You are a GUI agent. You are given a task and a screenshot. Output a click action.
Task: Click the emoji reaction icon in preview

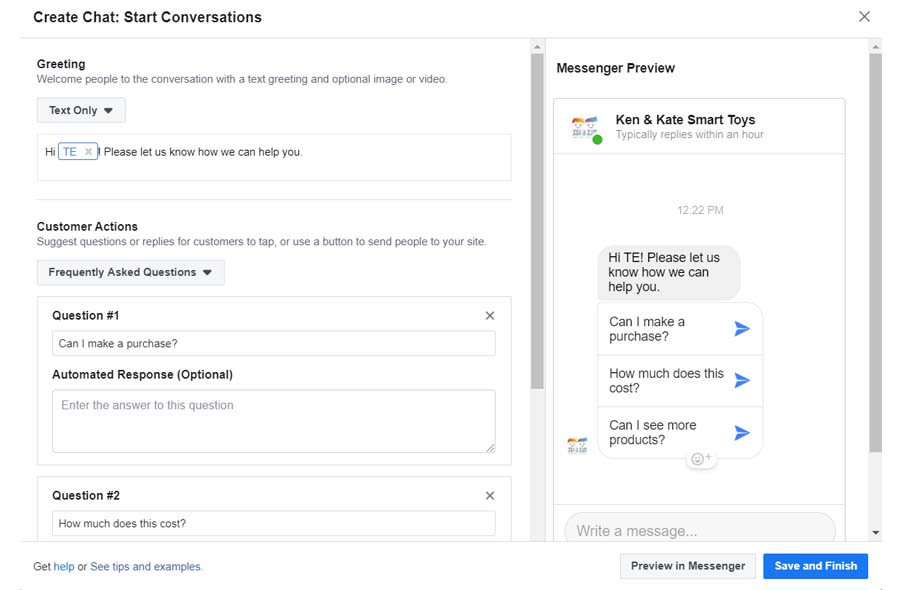(x=700, y=459)
